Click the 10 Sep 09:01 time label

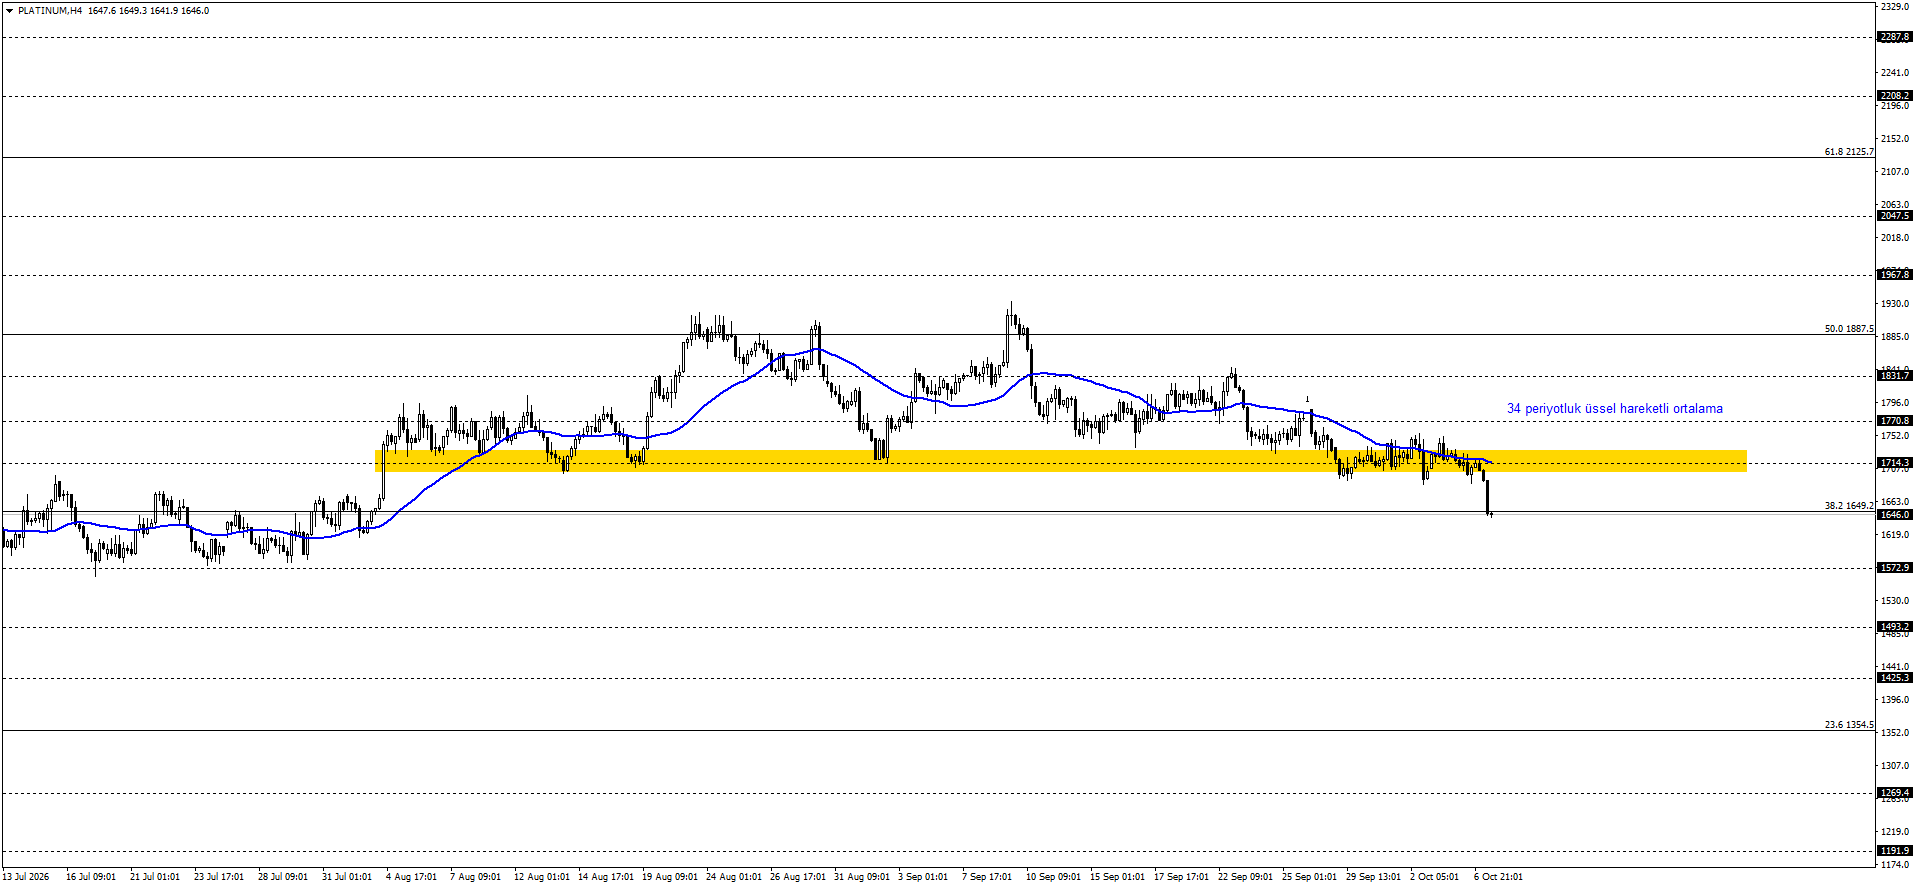(x=1053, y=877)
